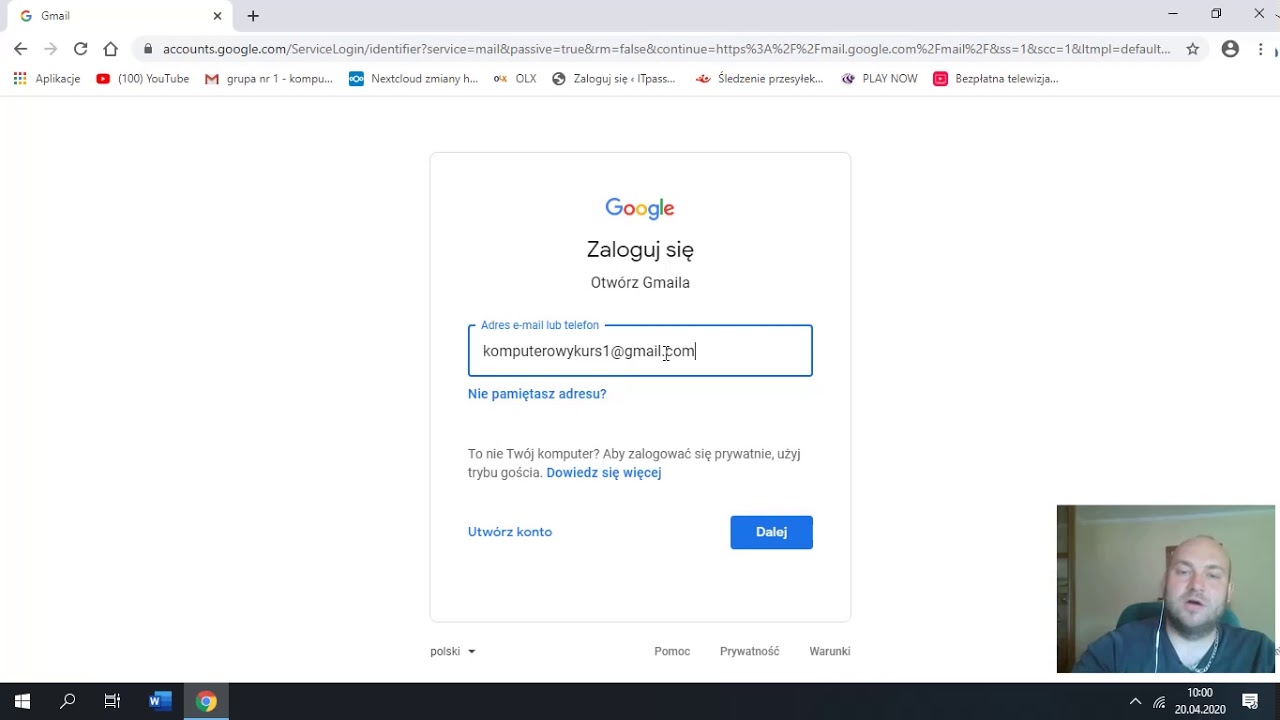Open Windows taskbar search

click(x=68, y=701)
